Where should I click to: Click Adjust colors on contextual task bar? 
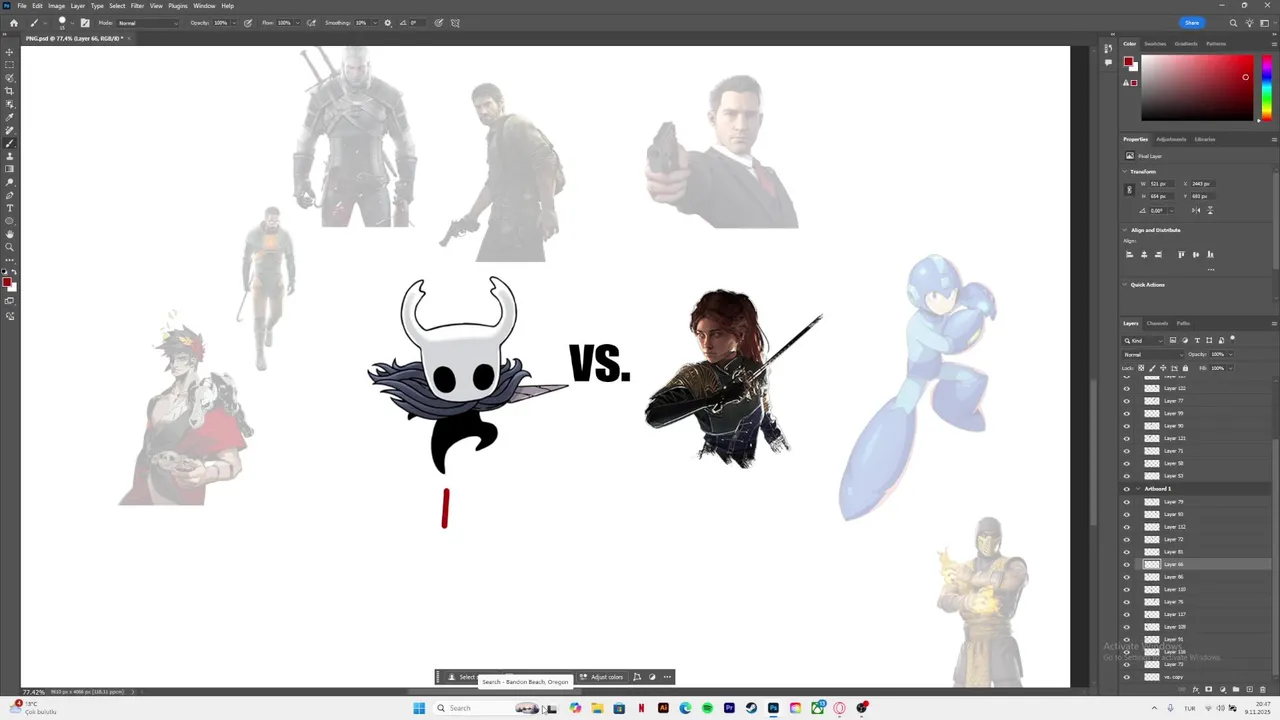(601, 677)
